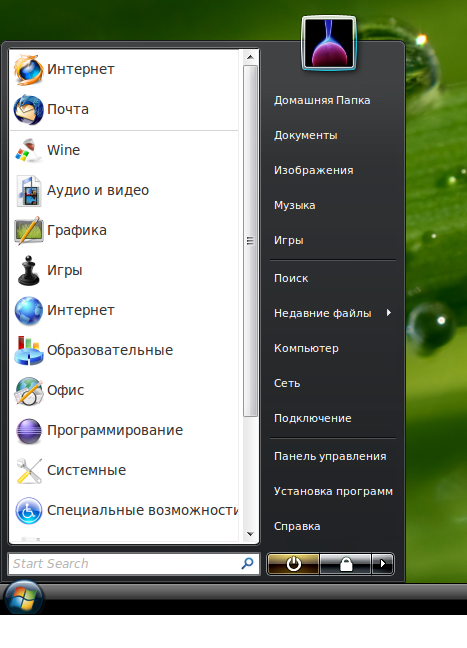467x648 pixels.
Task: Click the scrollbar down arrow
Action: pos(250,534)
